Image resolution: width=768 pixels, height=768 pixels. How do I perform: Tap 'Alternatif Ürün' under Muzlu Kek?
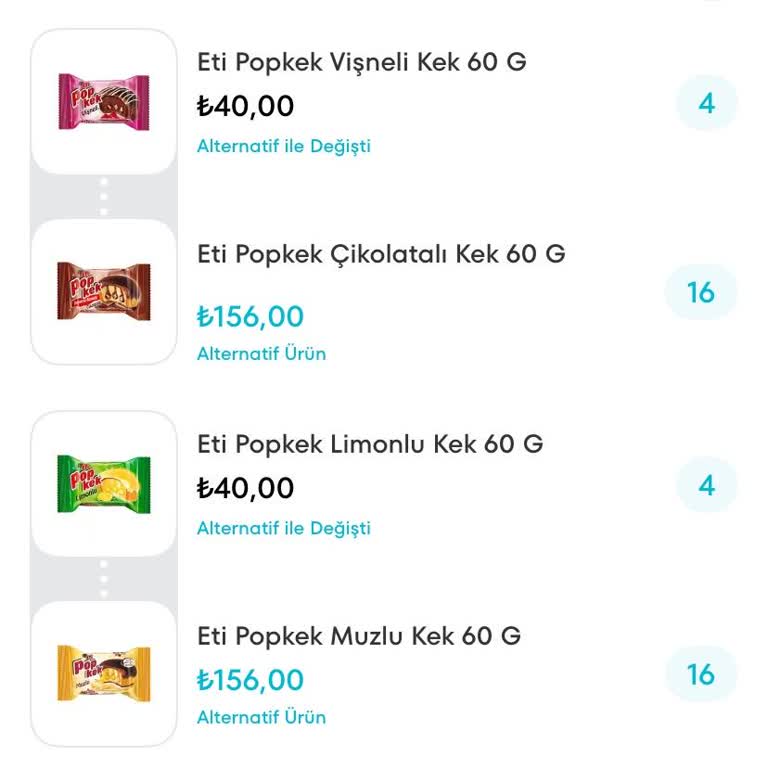(x=261, y=717)
